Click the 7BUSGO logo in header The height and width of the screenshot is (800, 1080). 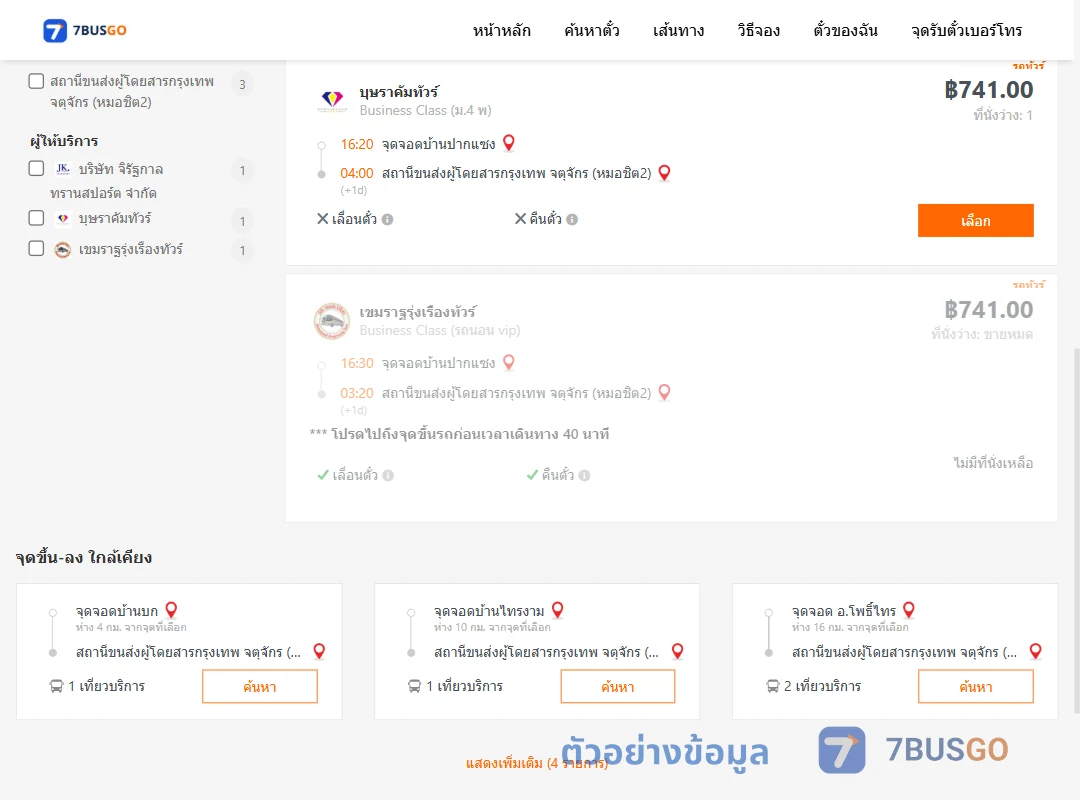click(85, 30)
